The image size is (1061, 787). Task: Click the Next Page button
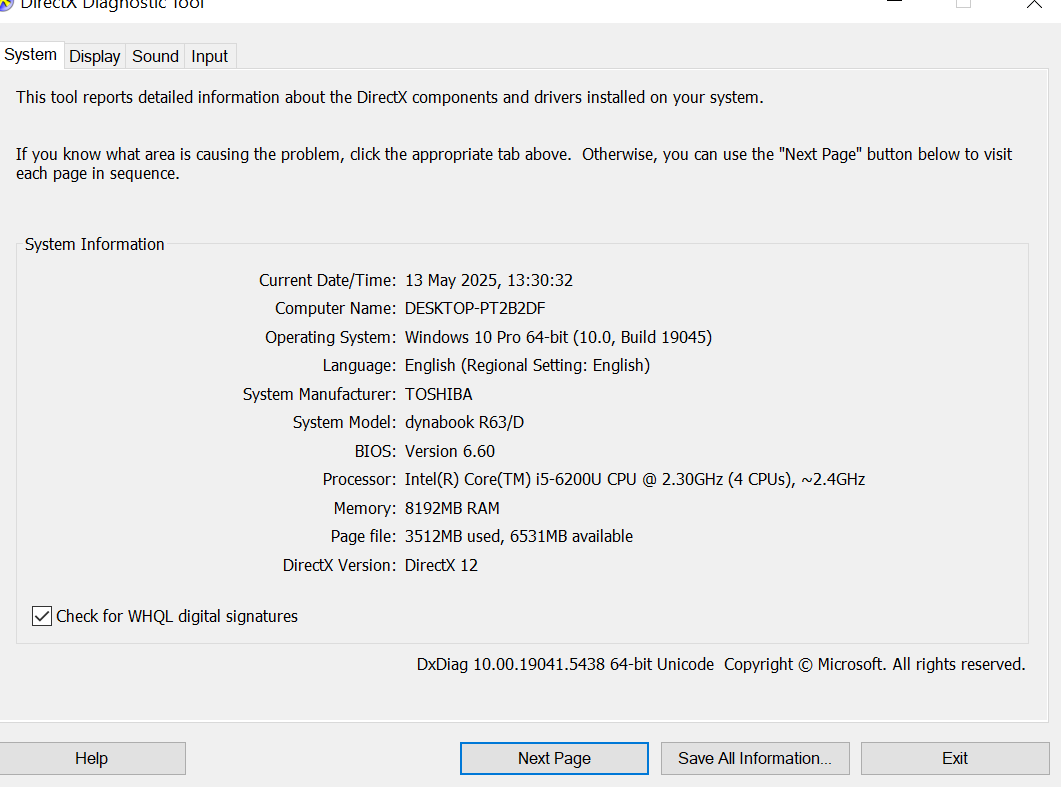coord(553,758)
